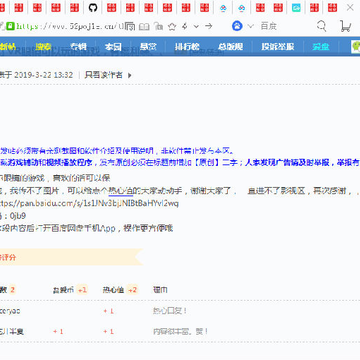Viewport: 360px width, 360px height.
Task: Click the 52pojie URL in address bar
Action: 71,26
